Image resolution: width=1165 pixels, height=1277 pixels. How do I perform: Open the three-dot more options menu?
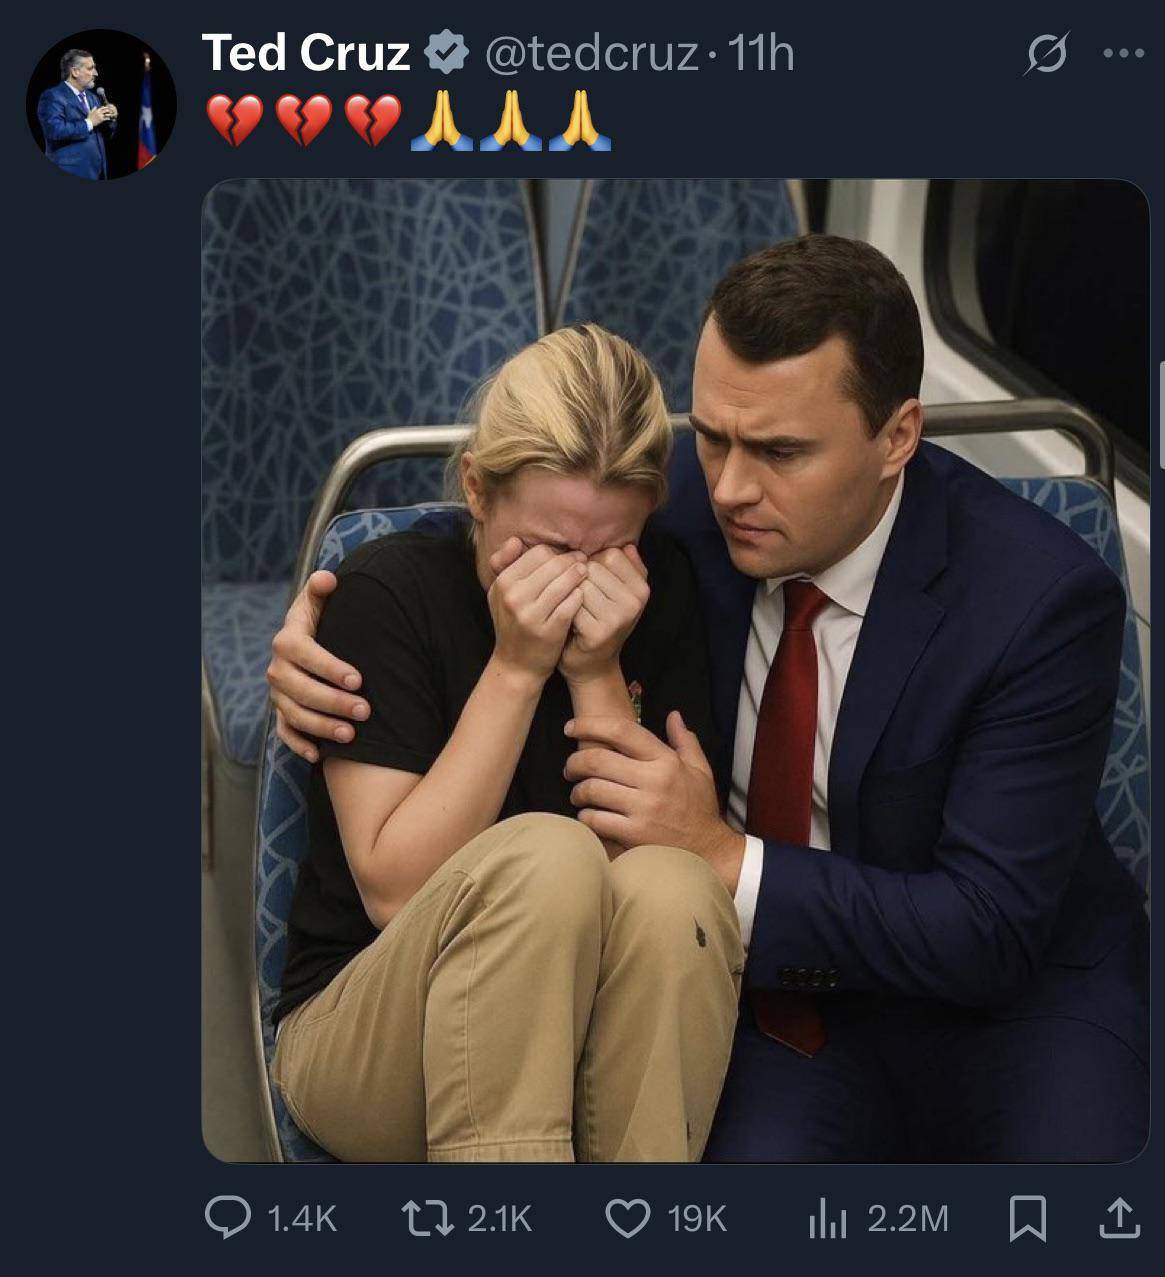(x=1123, y=53)
